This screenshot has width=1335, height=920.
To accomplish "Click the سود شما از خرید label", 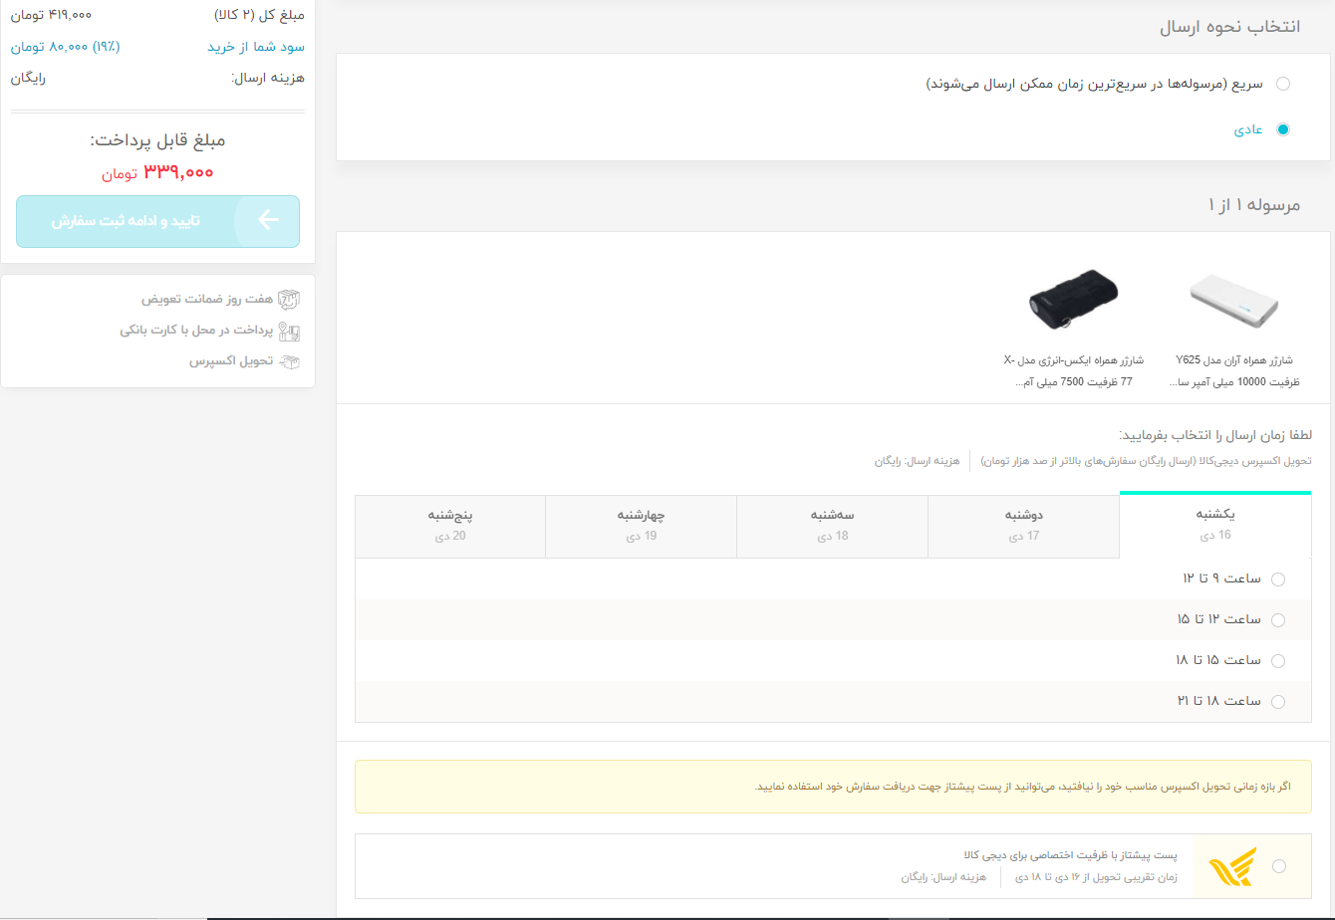I will pyautogui.click(x=256, y=47).
